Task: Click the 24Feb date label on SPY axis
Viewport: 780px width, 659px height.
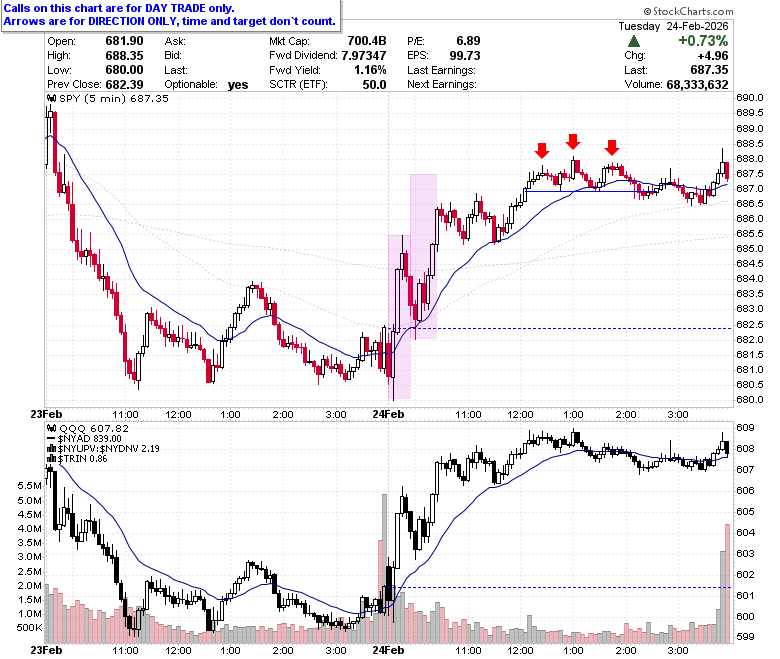Action: click(x=389, y=414)
